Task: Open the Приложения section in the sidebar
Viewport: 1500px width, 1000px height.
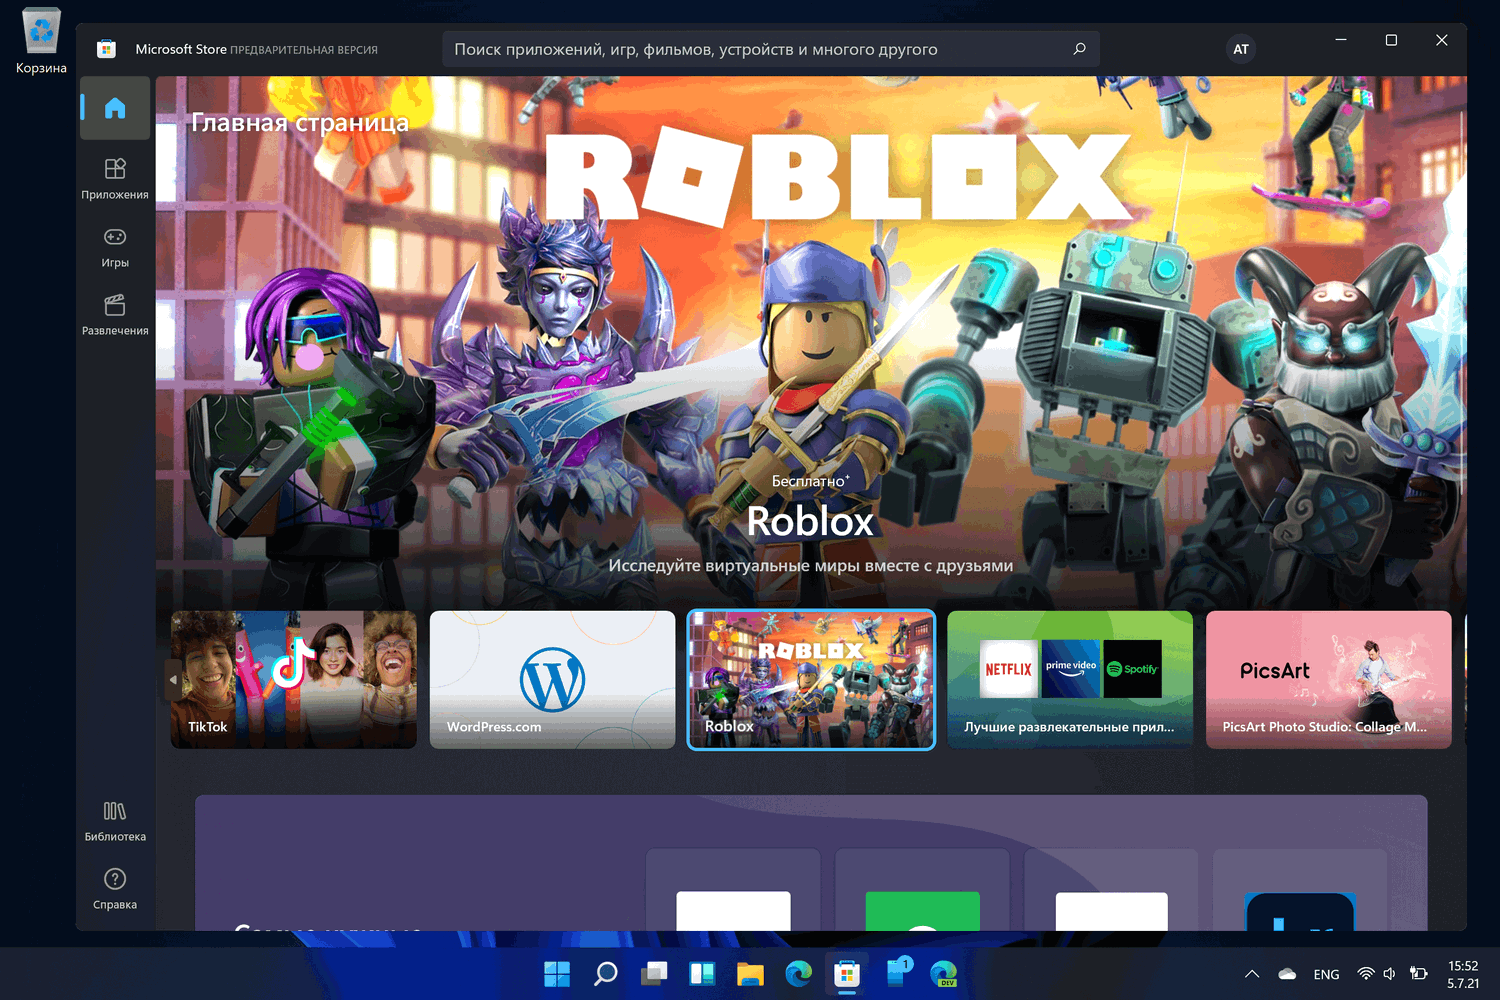Action: (x=115, y=178)
